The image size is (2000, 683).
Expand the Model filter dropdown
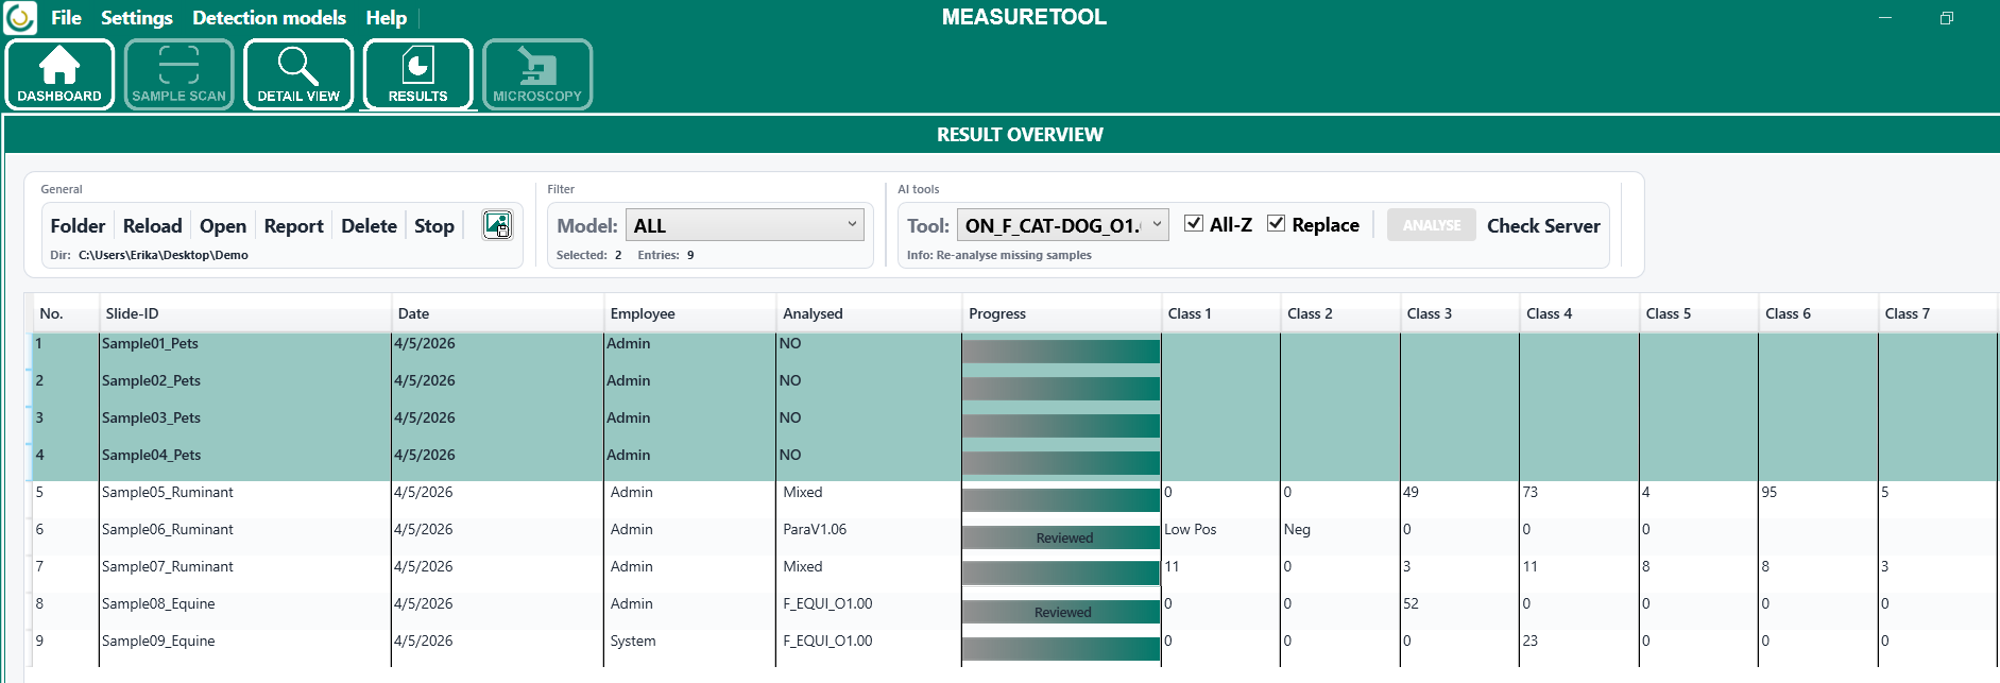tap(745, 225)
